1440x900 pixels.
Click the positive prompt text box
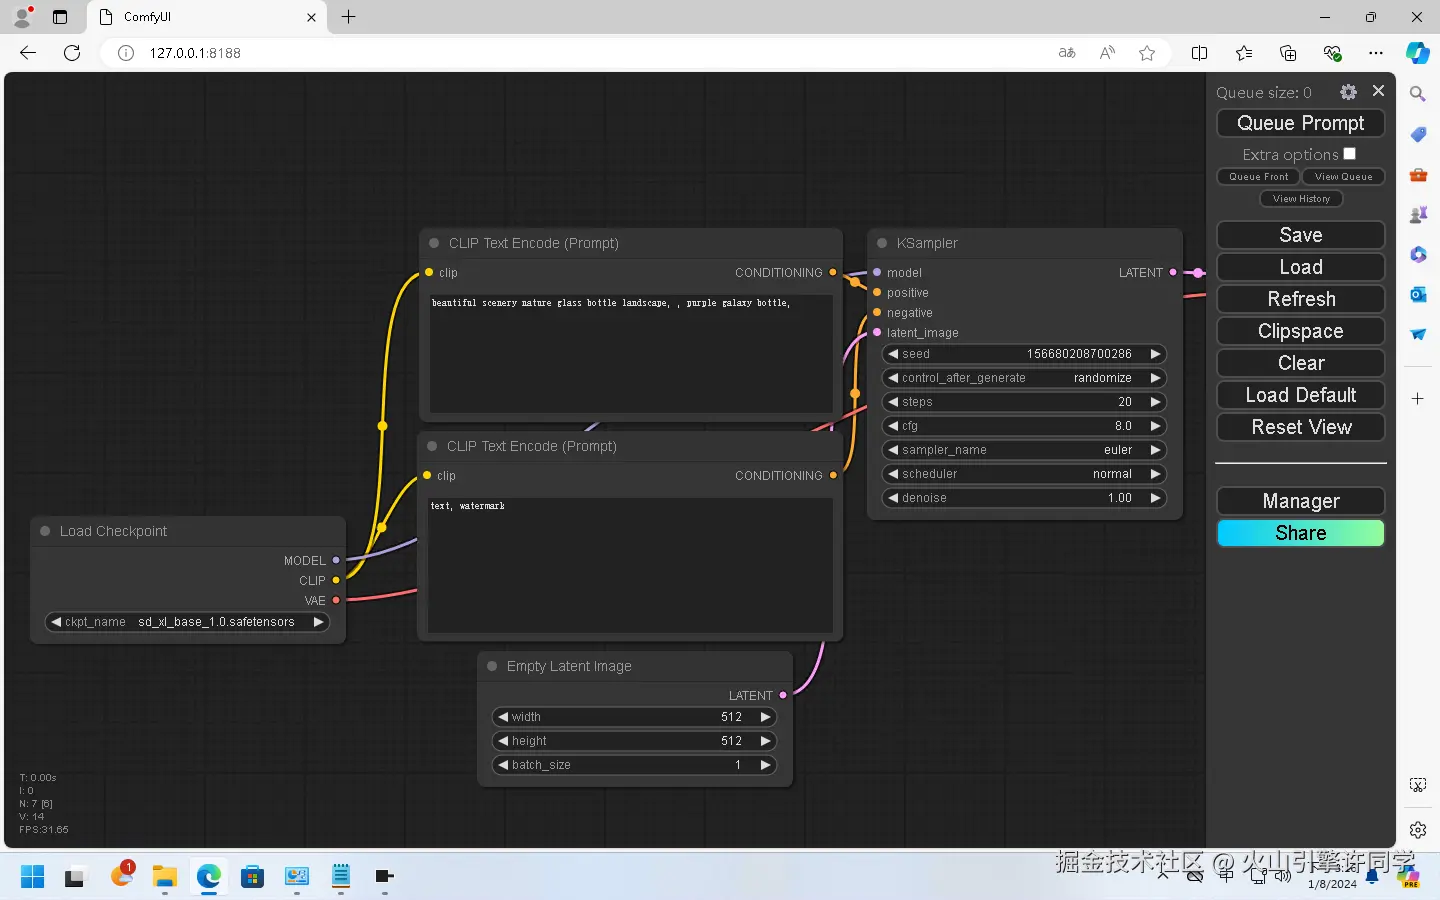(631, 353)
